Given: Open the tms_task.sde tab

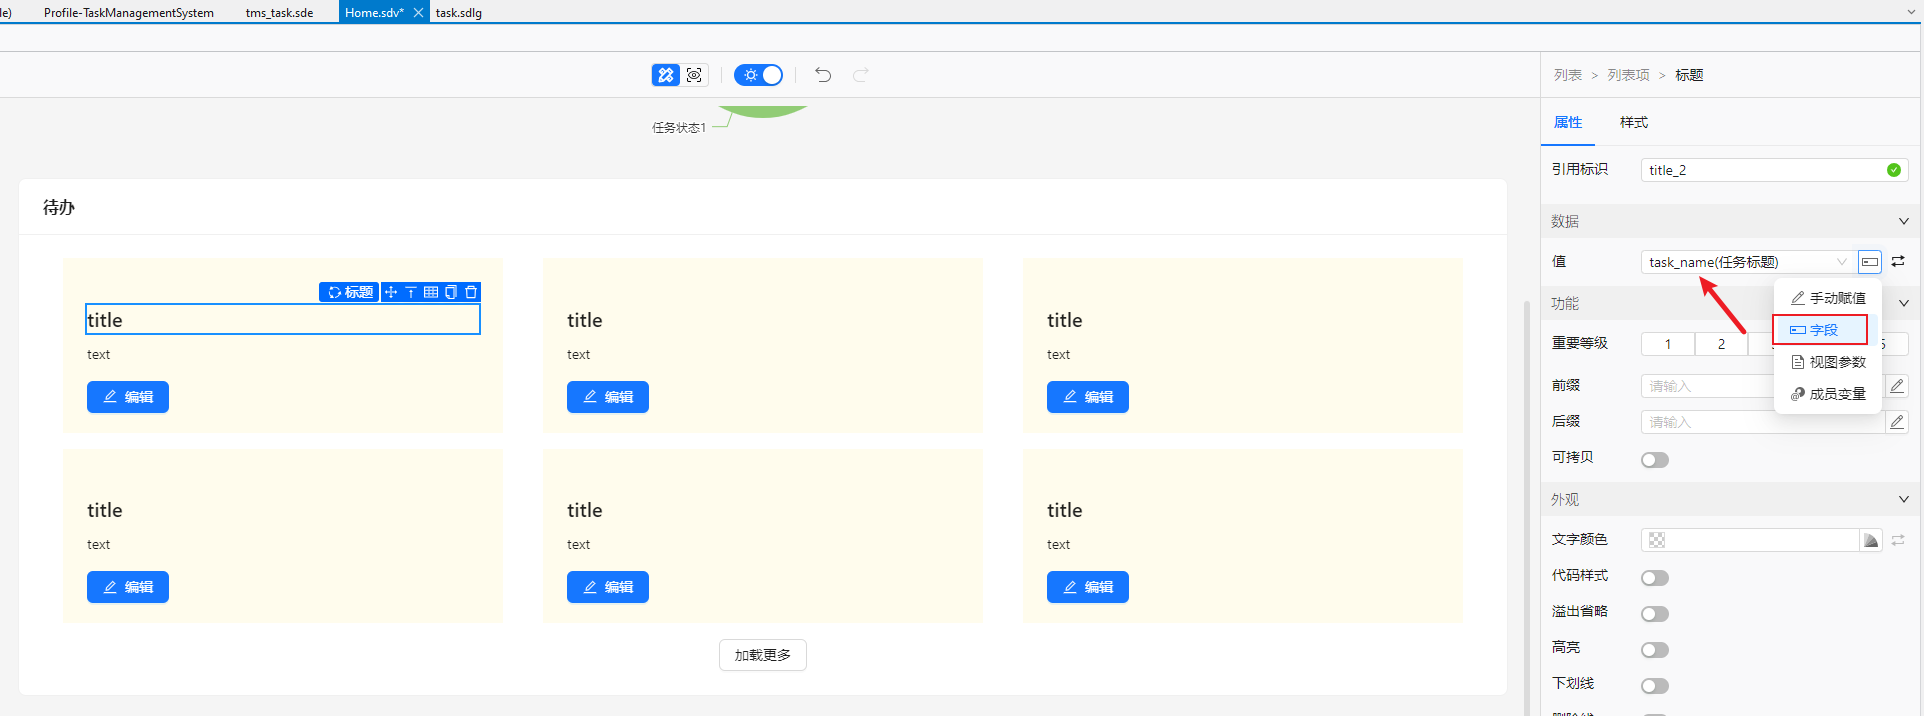Looking at the screenshot, I should click(x=279, y=13).
